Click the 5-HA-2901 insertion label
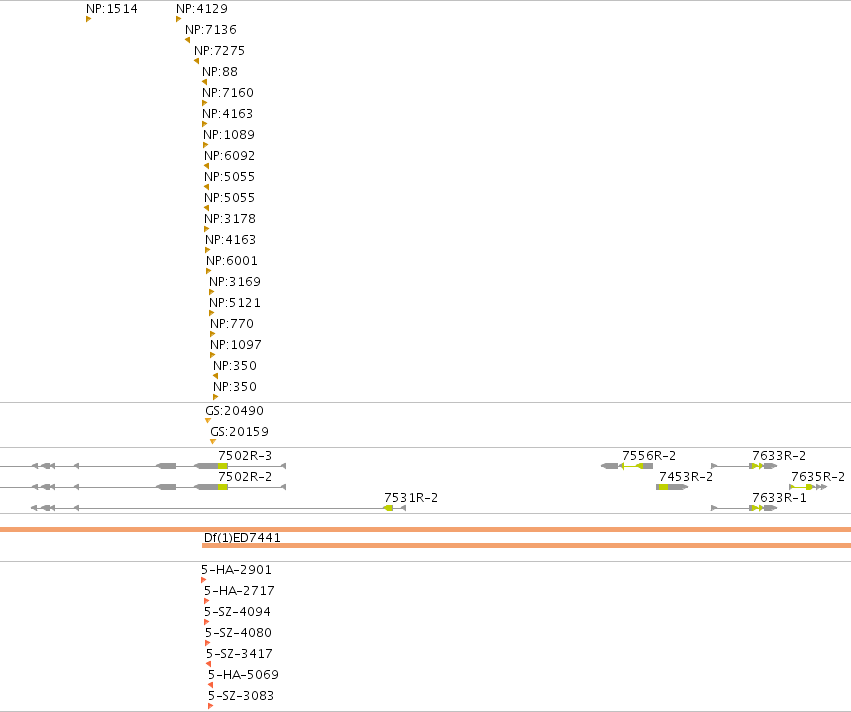Image resolution: width=851 pixels, height=712 pixels. (x=236, y=570)
